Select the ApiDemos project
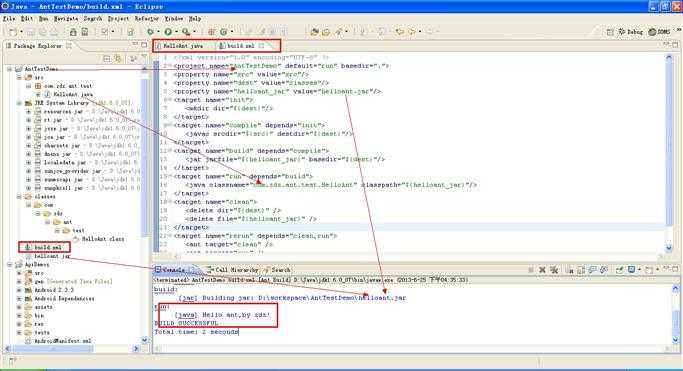The height and width of the screenshot is (371, 683). pyautogui.click(x=33, y=265)
